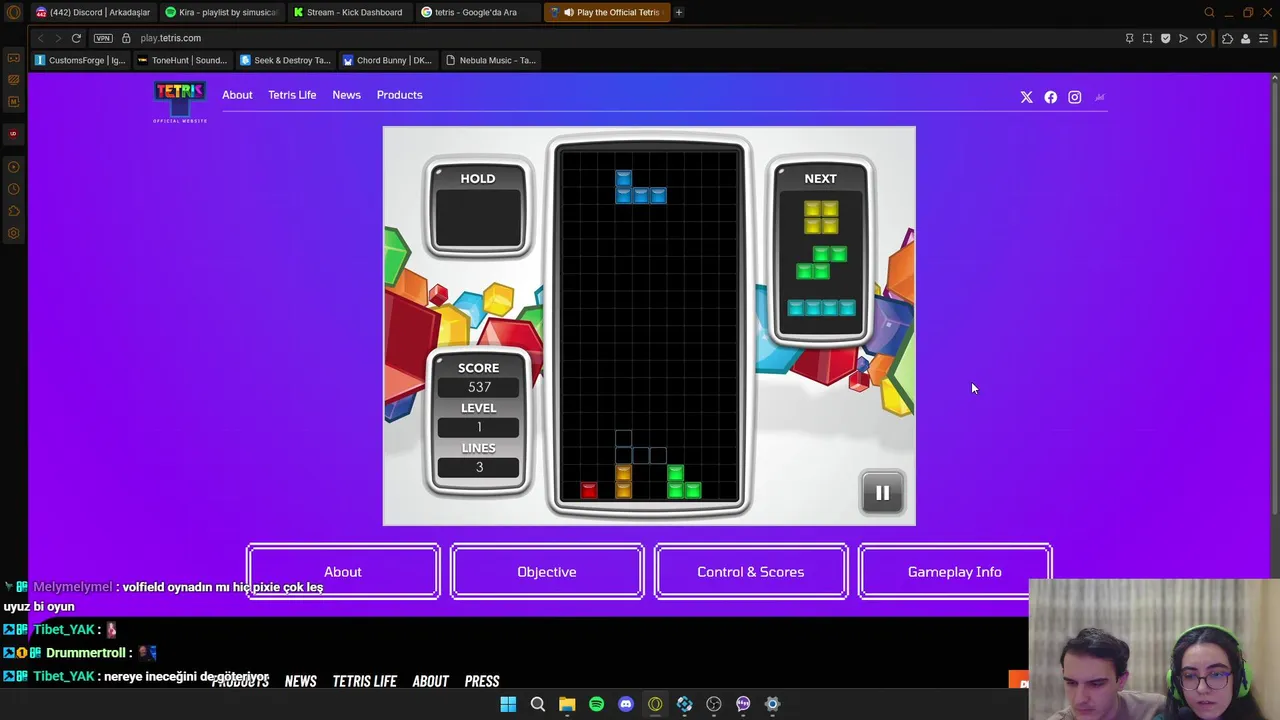Reload the current page
The height and width of the screenshot is (720, 1280).
76,38
